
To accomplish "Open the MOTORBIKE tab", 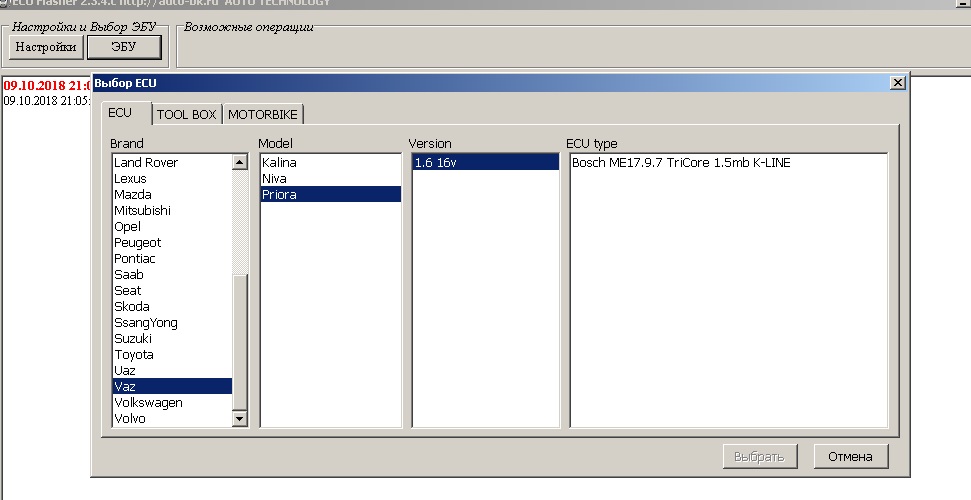I will pyautogui.click(x=263, y=115).
